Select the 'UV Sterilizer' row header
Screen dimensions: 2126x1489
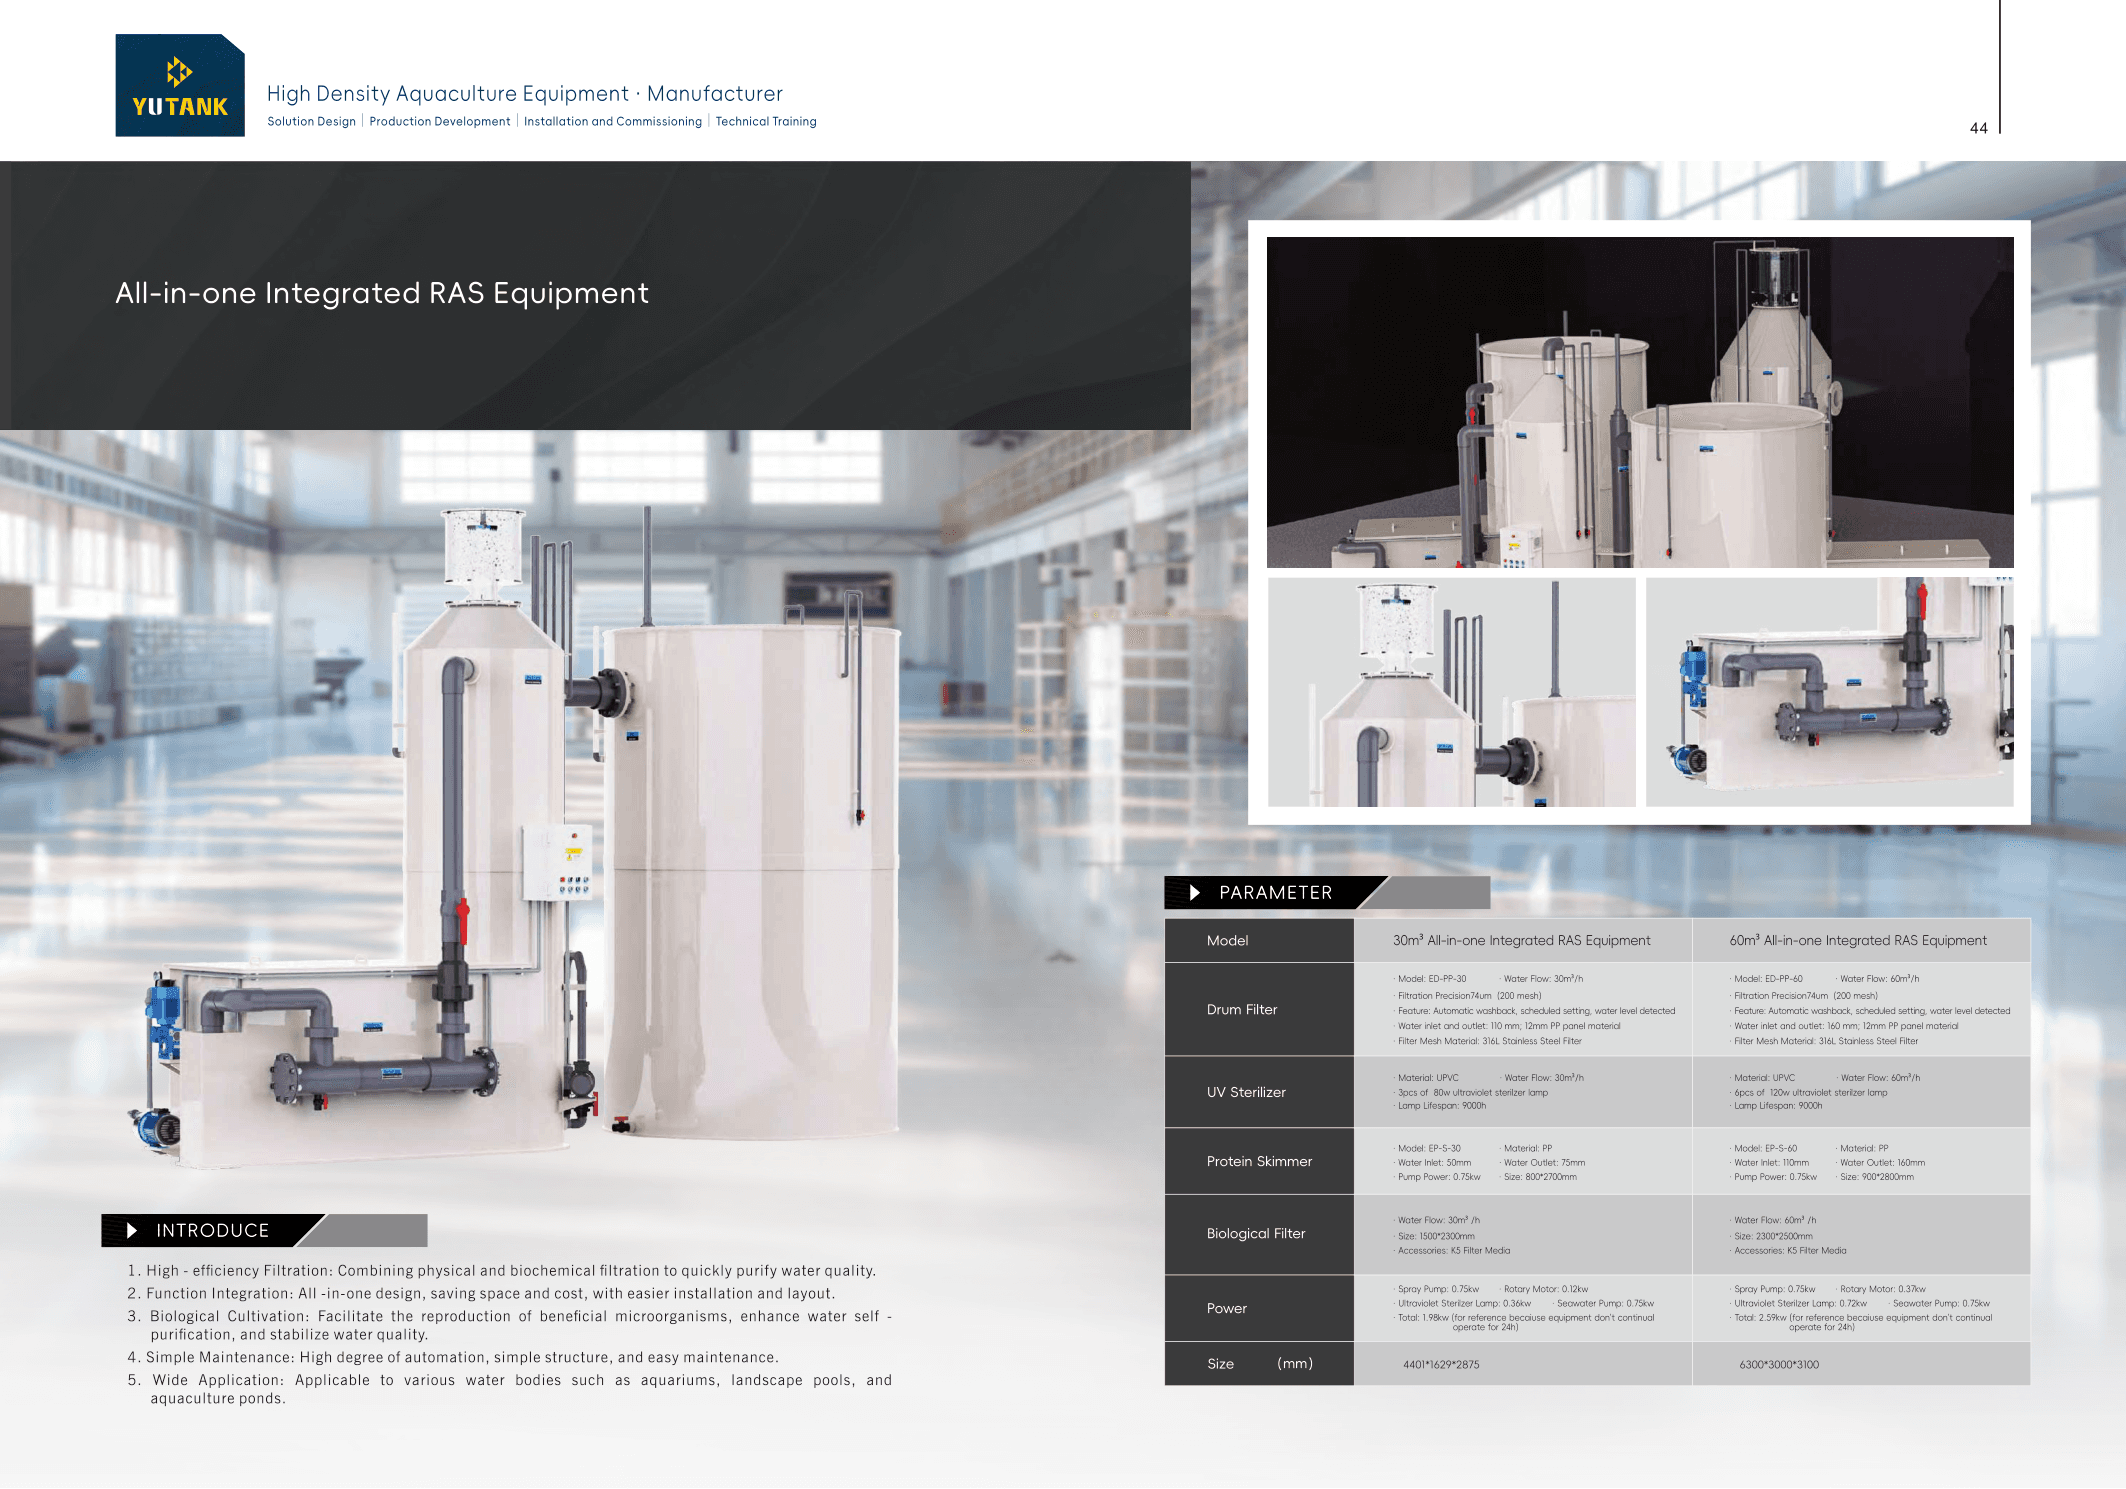(1259, 1092)
